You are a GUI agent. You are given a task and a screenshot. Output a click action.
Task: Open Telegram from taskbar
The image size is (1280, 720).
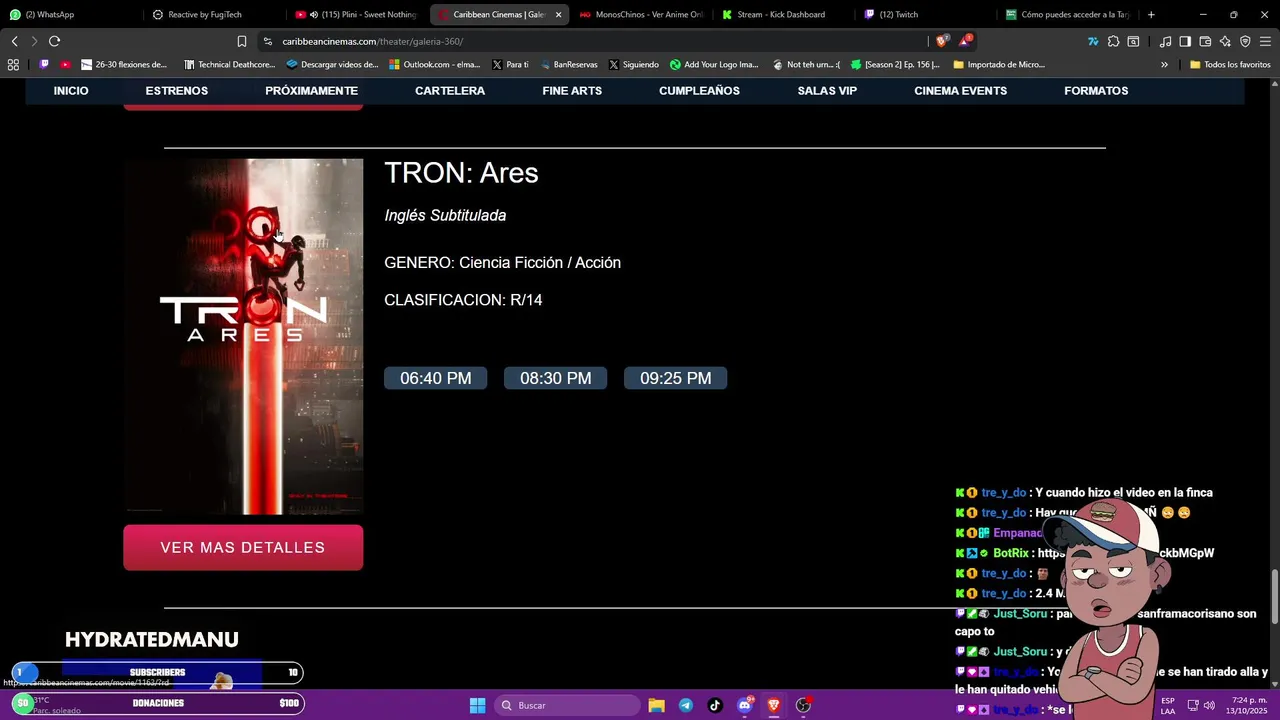click(685, 705)
